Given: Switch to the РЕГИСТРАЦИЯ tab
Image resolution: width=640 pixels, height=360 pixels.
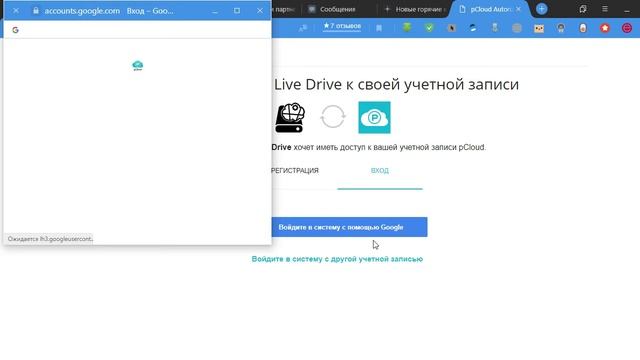Looking at the screenshot, I should 294,171.
